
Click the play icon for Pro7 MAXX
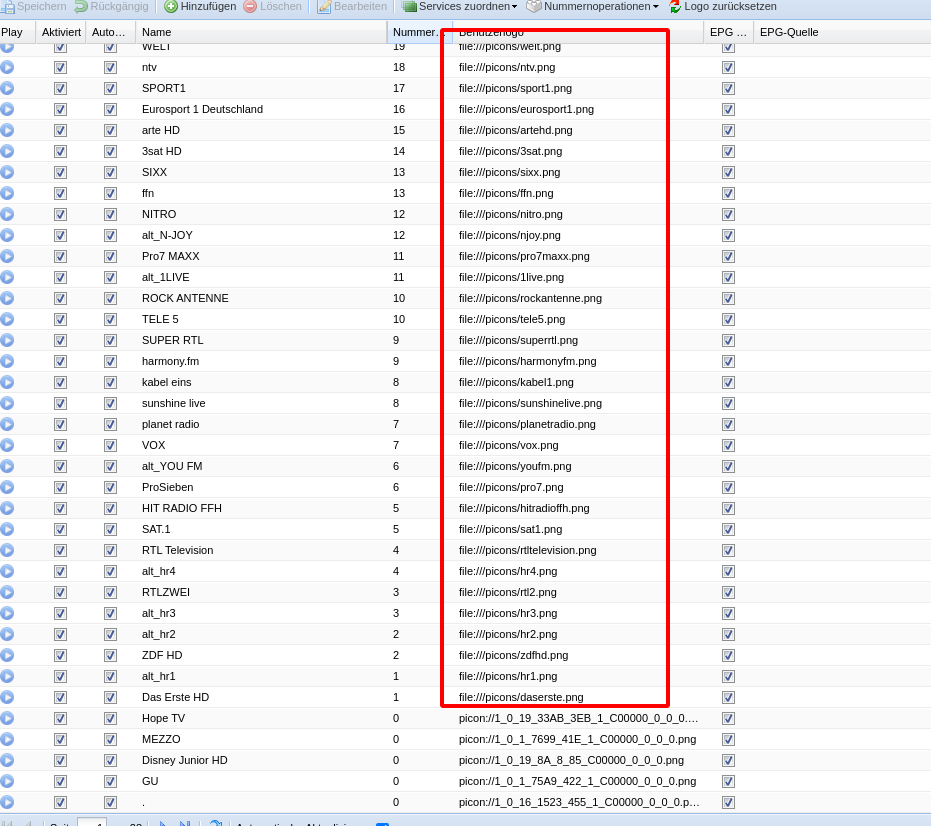point(7,256)
